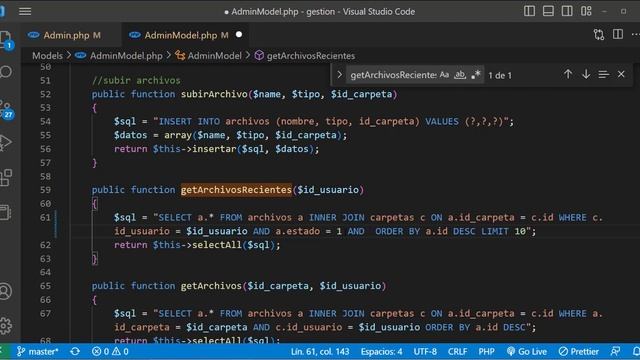
Task: Click line number 59 in gutter
Action: (x=45, y=190)
